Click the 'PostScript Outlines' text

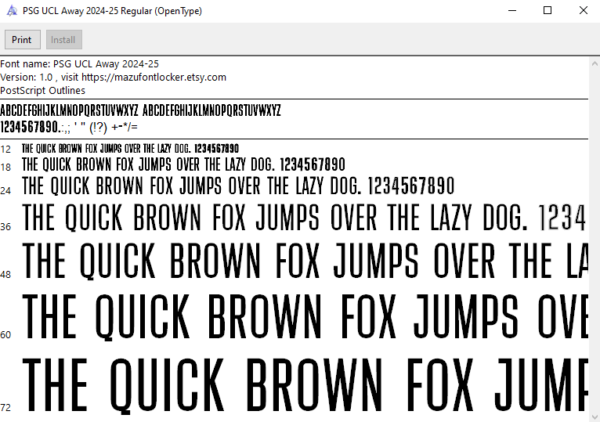tap(42, 91)
